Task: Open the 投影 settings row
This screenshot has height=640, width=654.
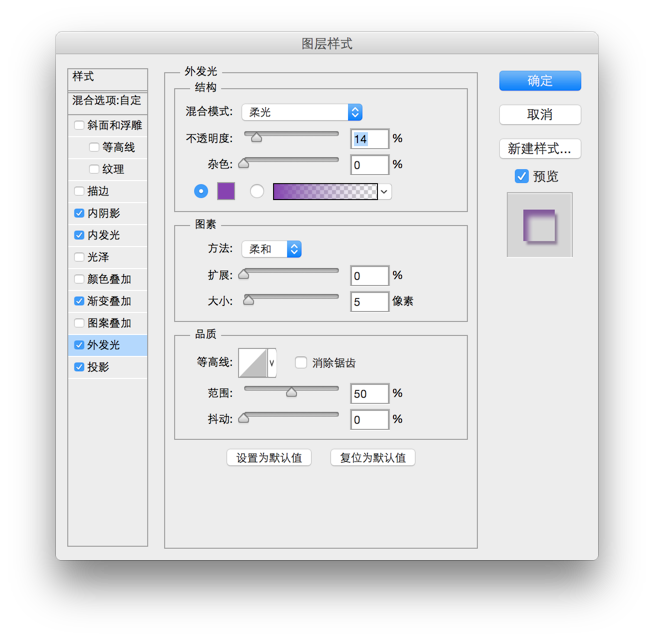Action: pyautogui.click(x=108, y=367)
